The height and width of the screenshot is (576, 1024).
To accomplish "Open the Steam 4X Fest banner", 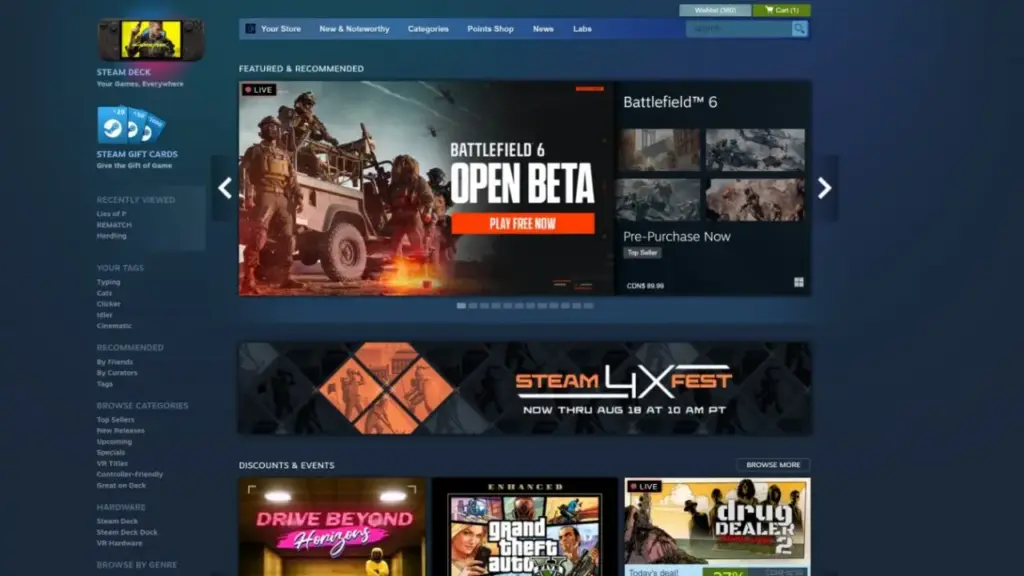I will [524, 388].
